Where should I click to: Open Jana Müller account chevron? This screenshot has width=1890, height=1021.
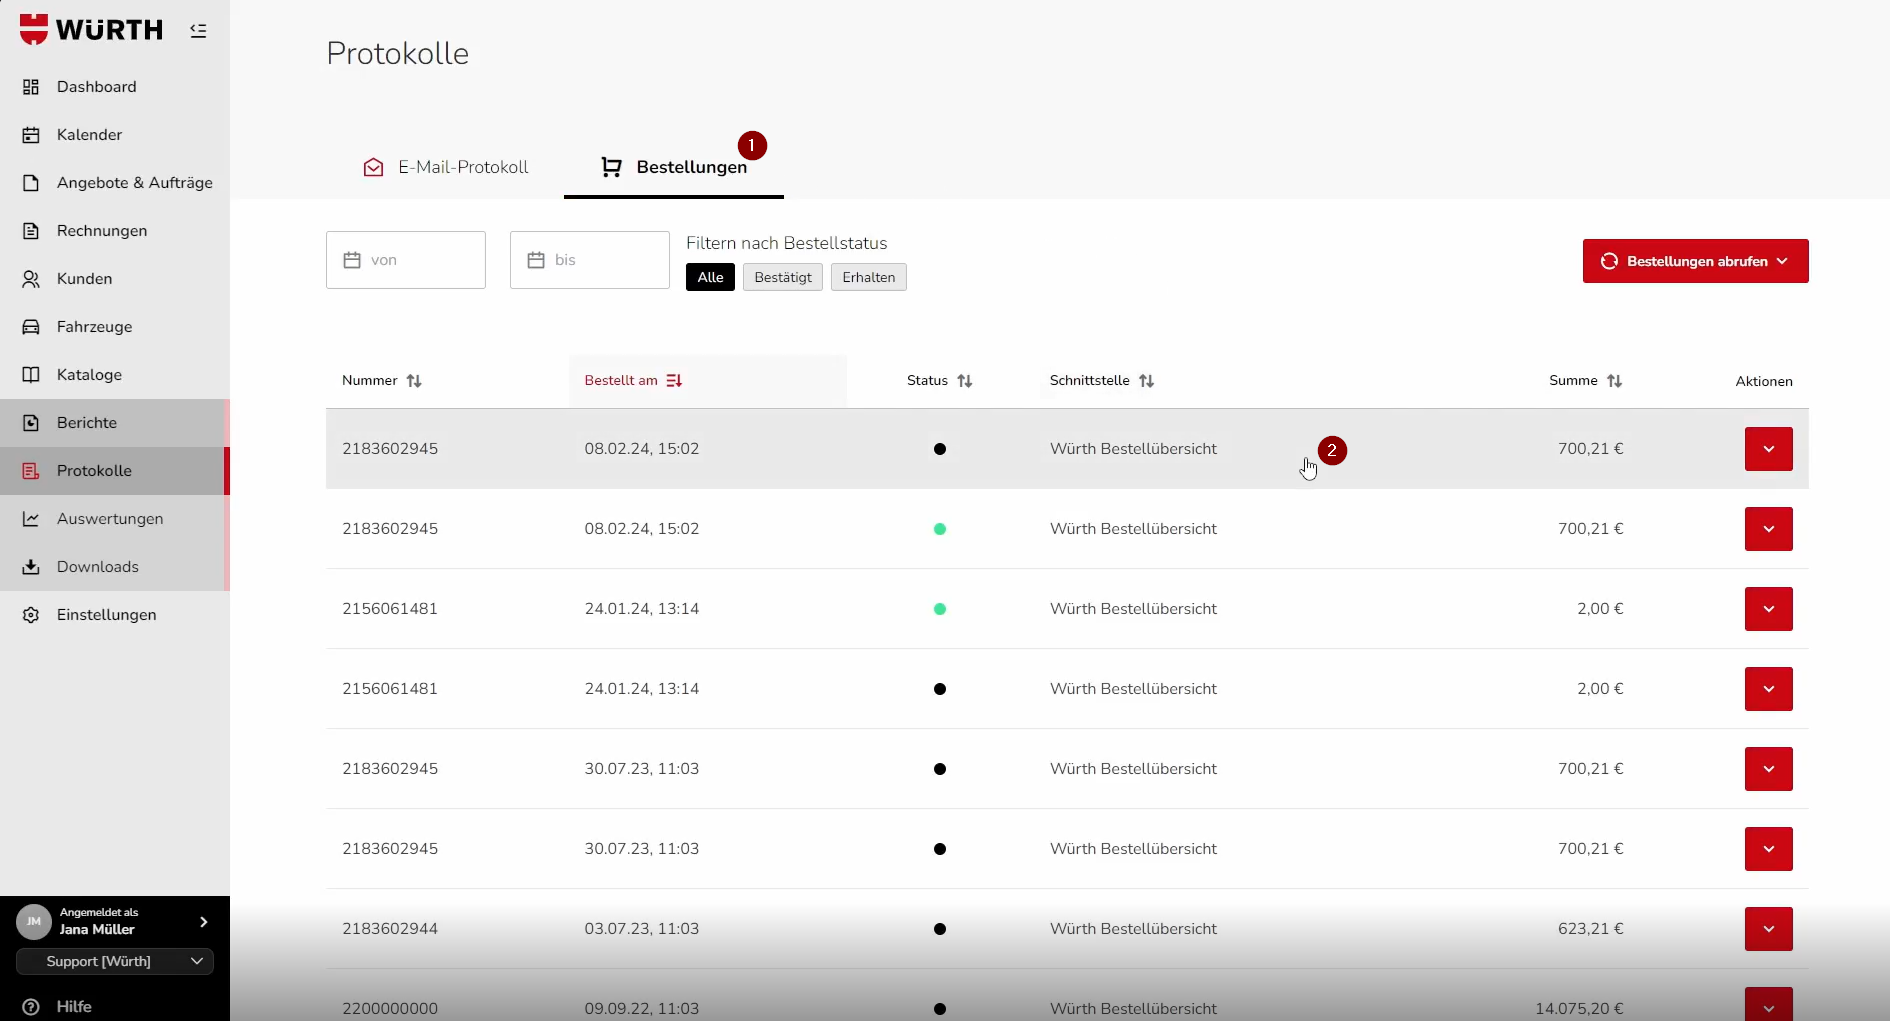coord(204,922)
